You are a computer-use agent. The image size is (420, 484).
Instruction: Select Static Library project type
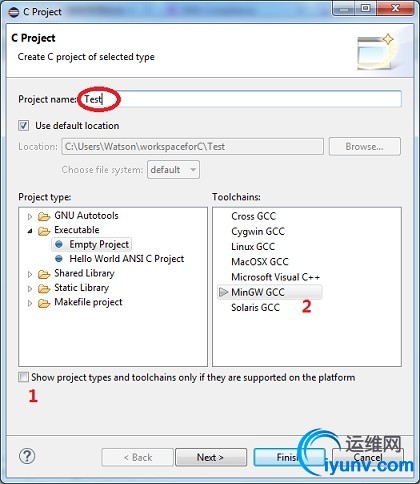point(82,288)
